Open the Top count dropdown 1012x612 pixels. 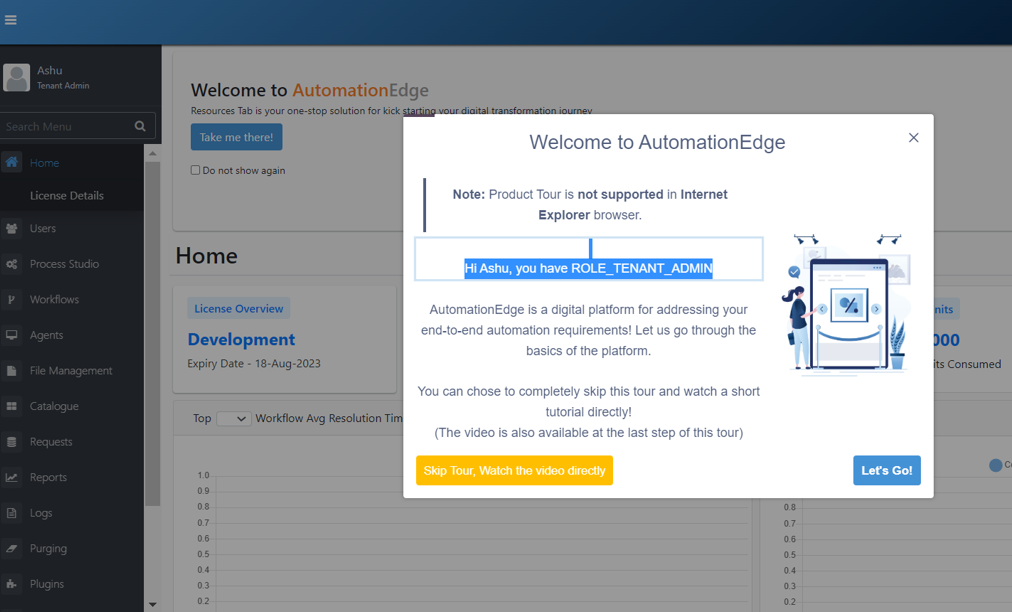(x=233, y=418)
